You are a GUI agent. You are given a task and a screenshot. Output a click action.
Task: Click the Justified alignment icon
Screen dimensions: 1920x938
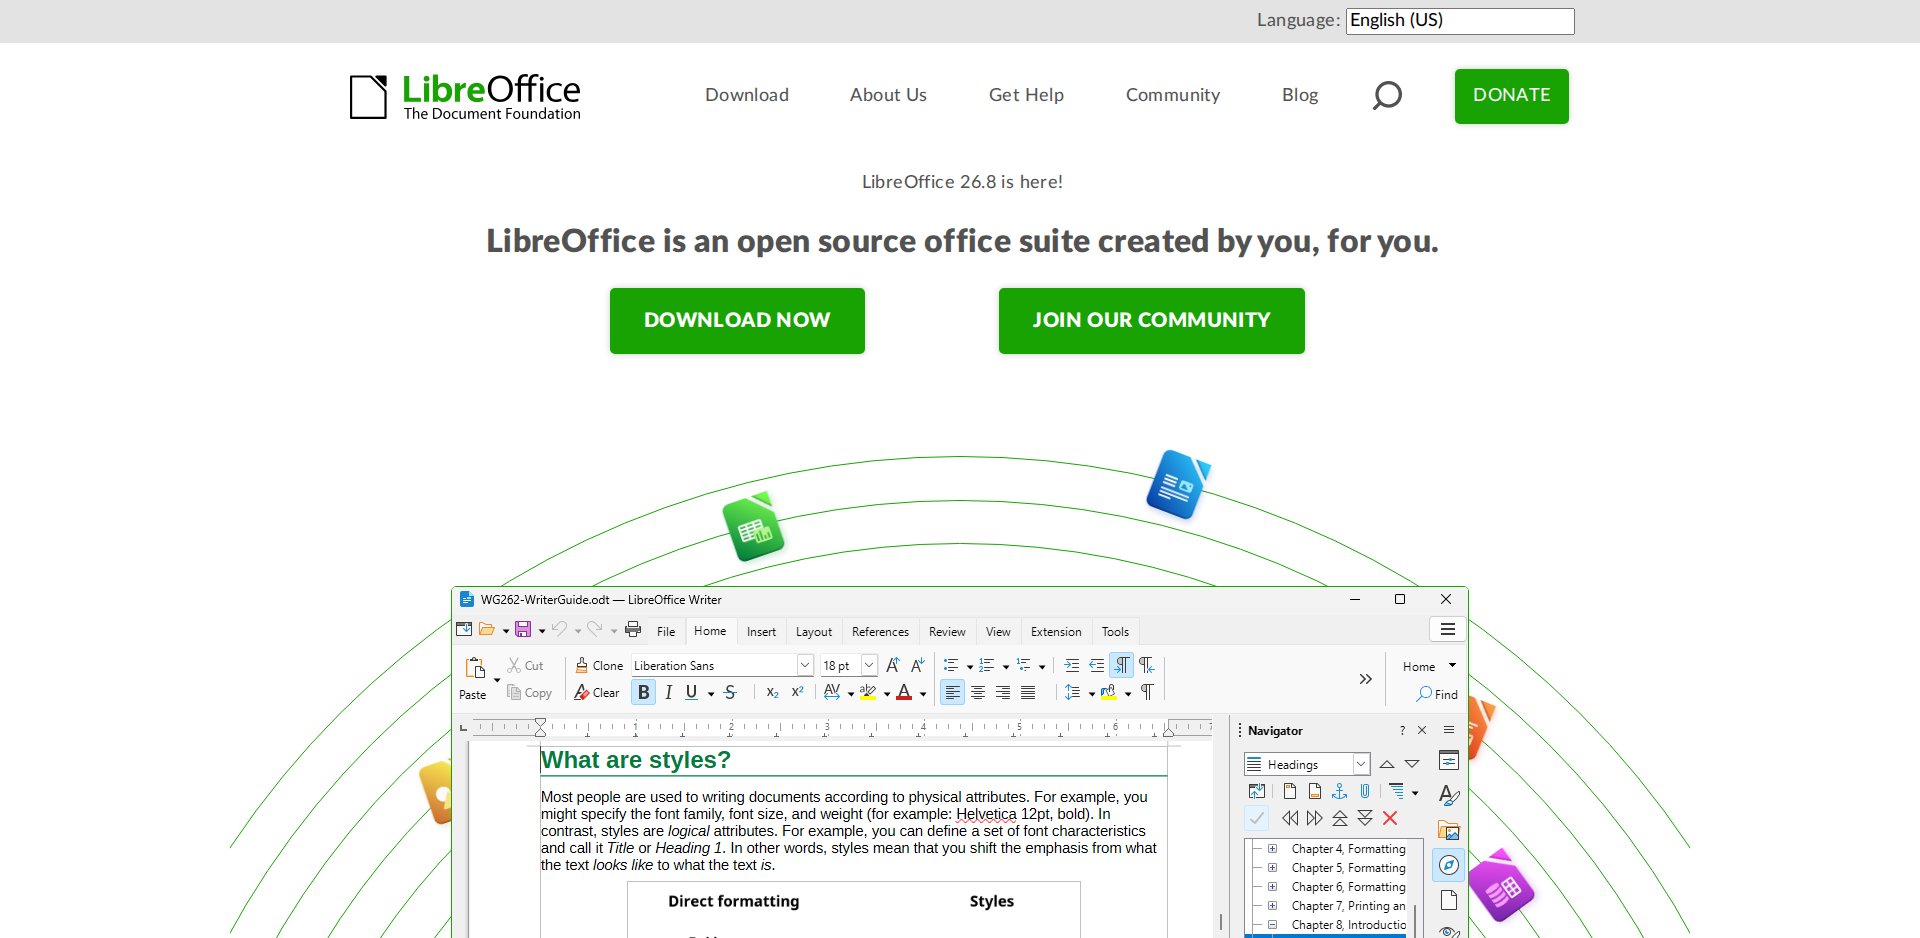pos(1028,692)
